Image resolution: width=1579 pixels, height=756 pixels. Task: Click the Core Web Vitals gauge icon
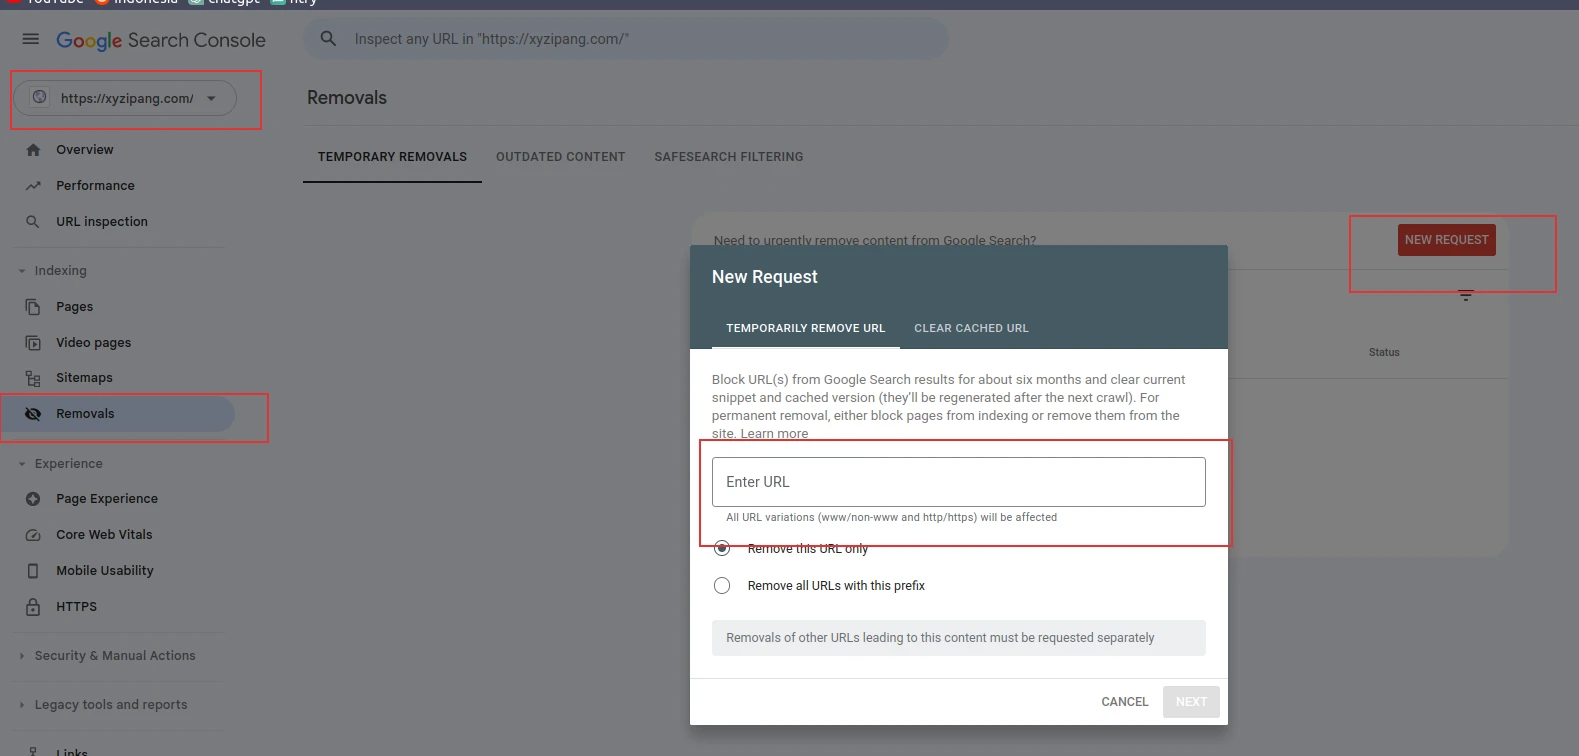33,535
